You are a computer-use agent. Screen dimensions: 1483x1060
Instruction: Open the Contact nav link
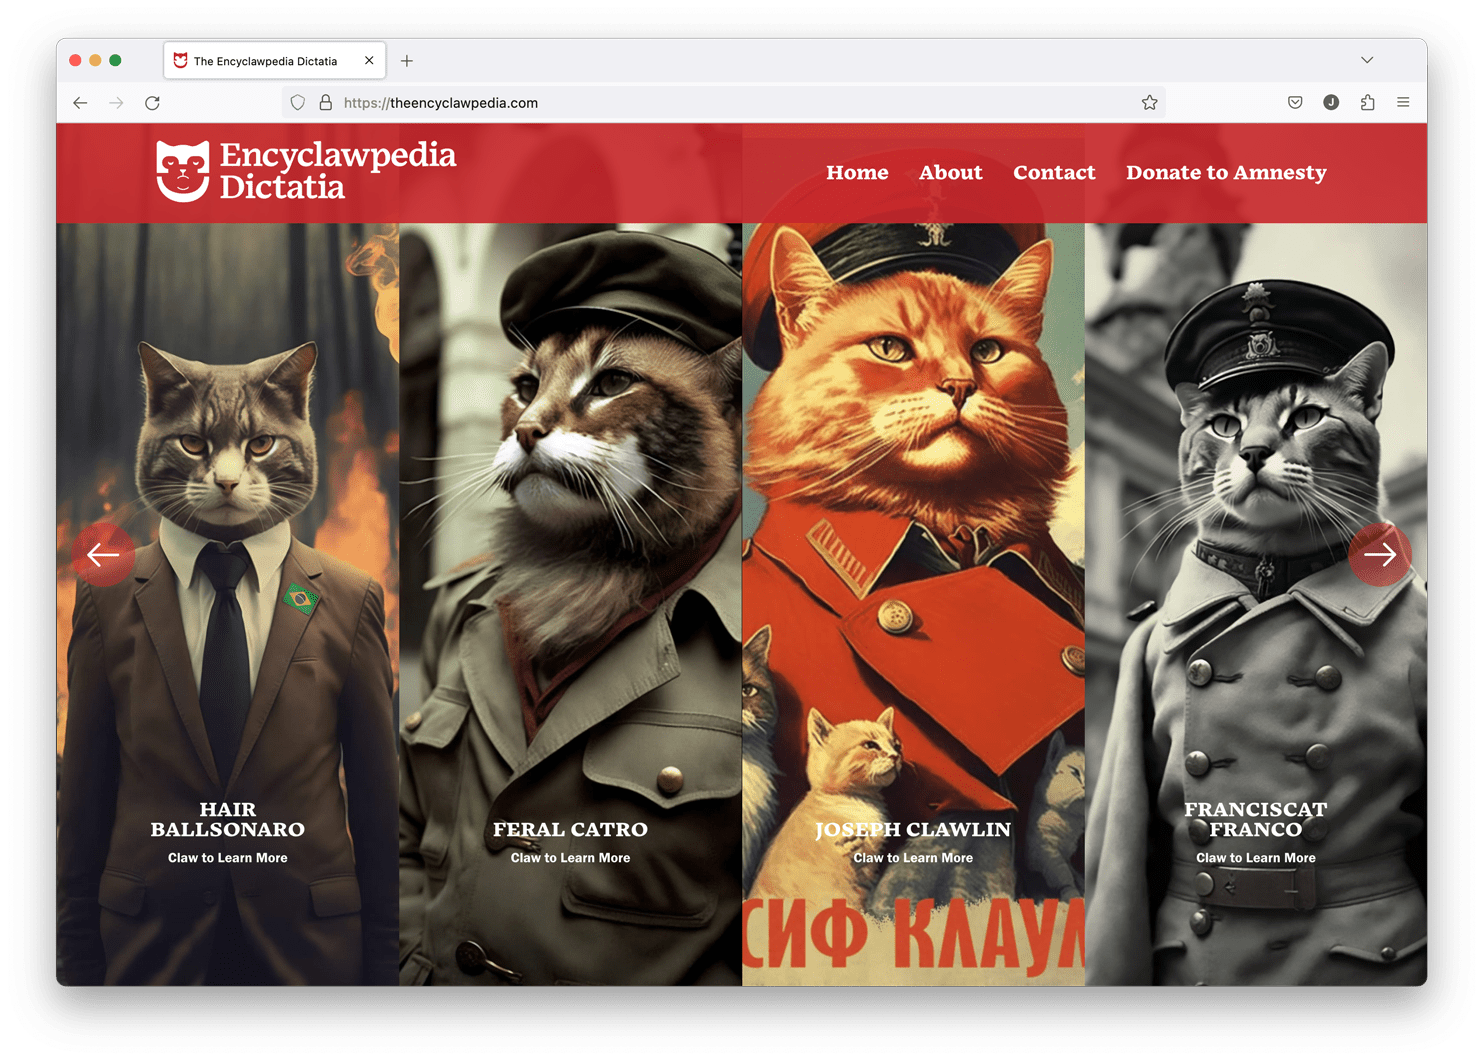(x=1054, y=173)
